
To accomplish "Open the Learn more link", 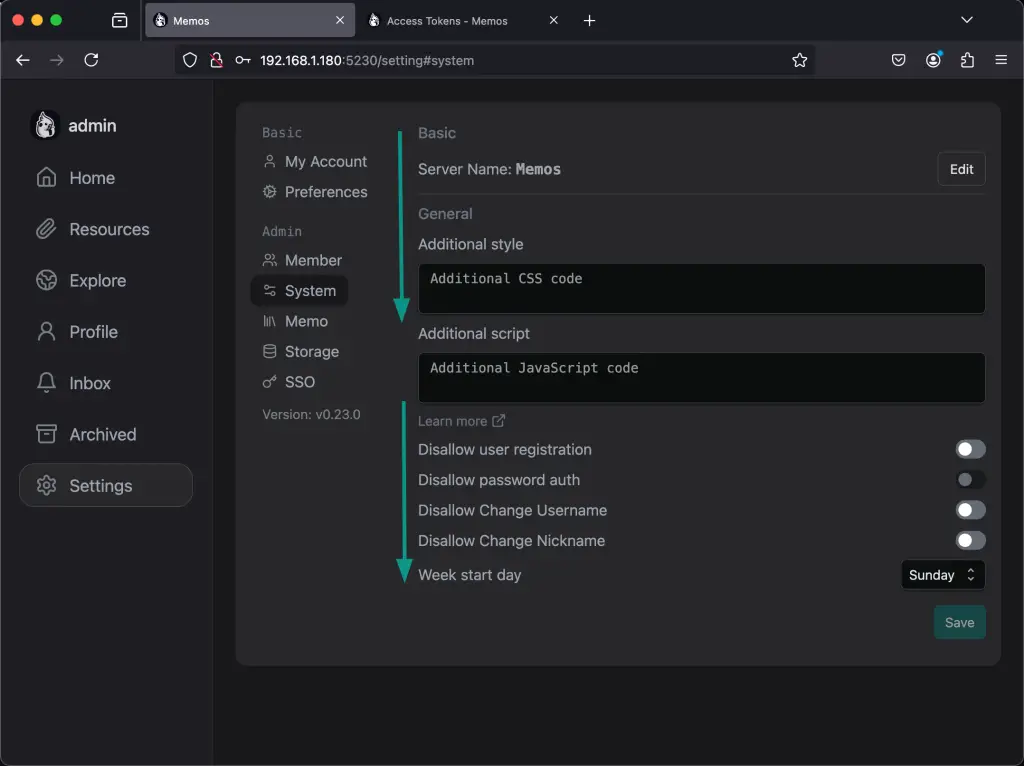I will [461, 420].
